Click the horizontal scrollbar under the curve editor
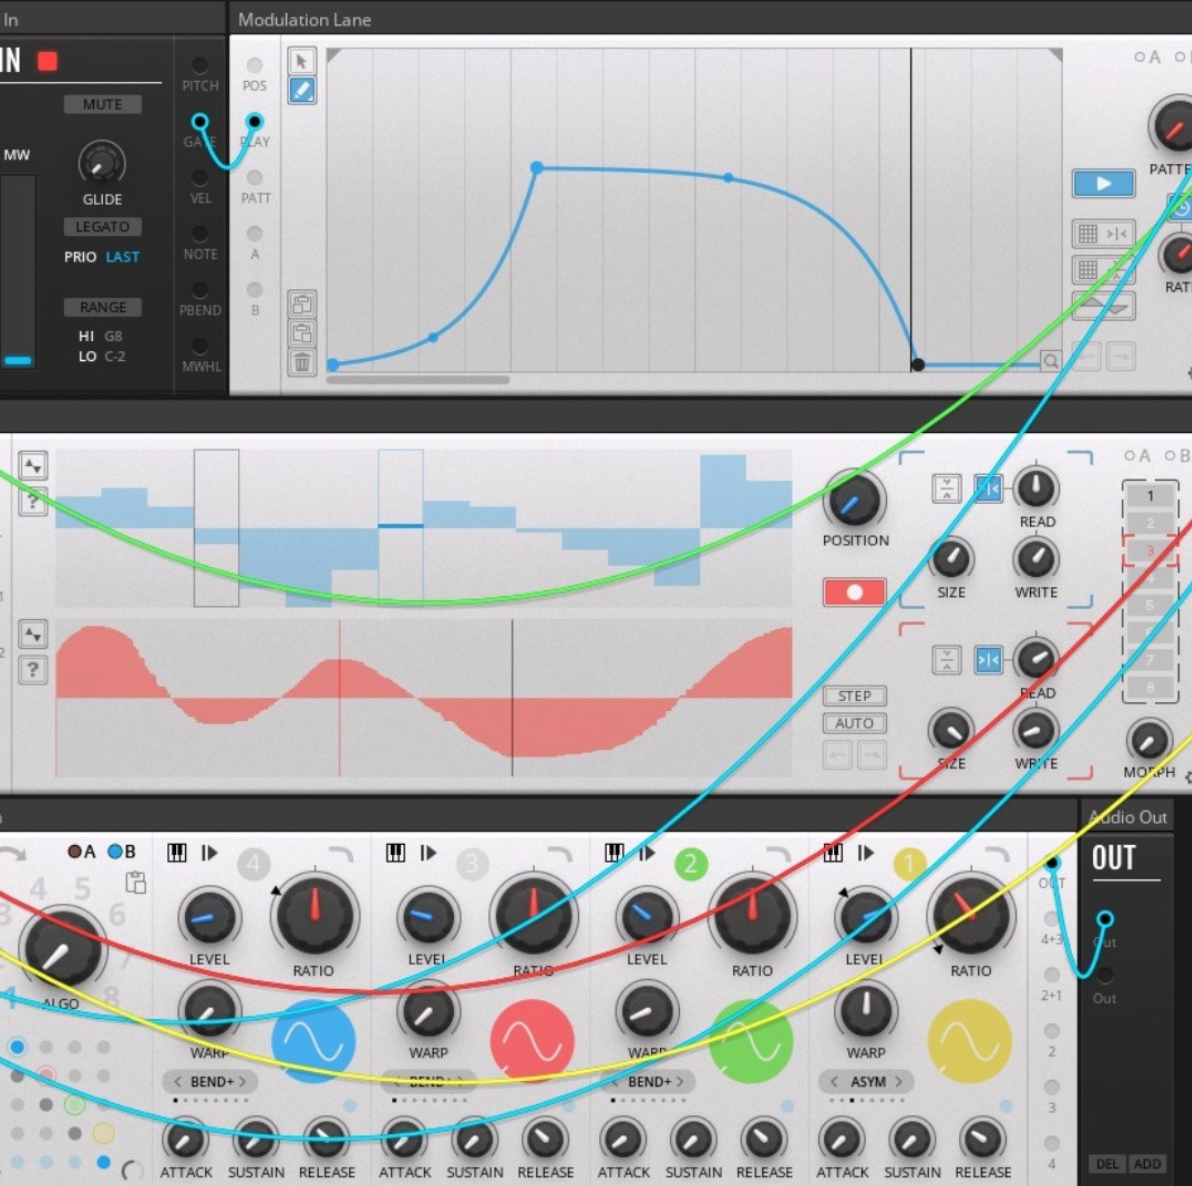1192x1186 pixels. point(418,380)
